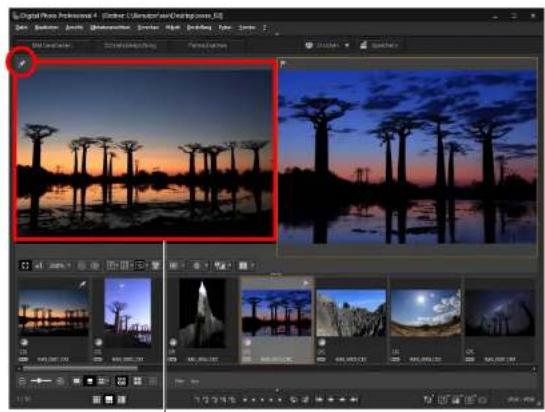Click the Bild bearbeiten button
Viewport: 545px width, 412px height.
pos(51,45)
